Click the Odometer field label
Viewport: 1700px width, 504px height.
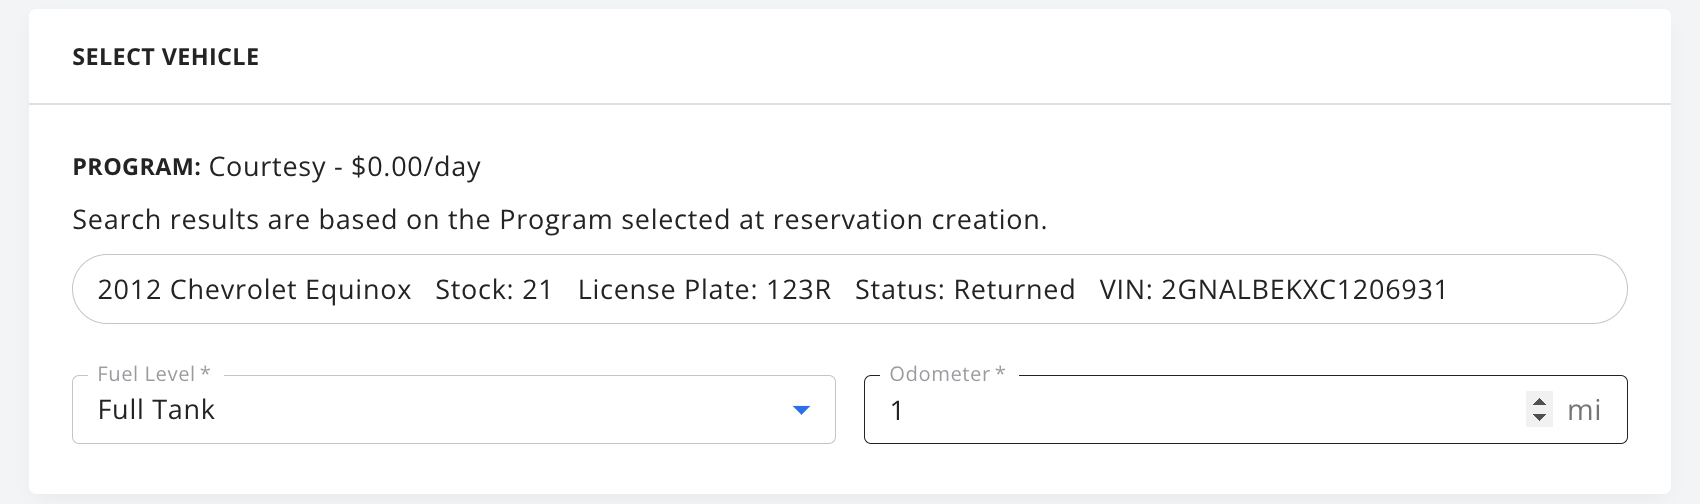pos(947,374)
